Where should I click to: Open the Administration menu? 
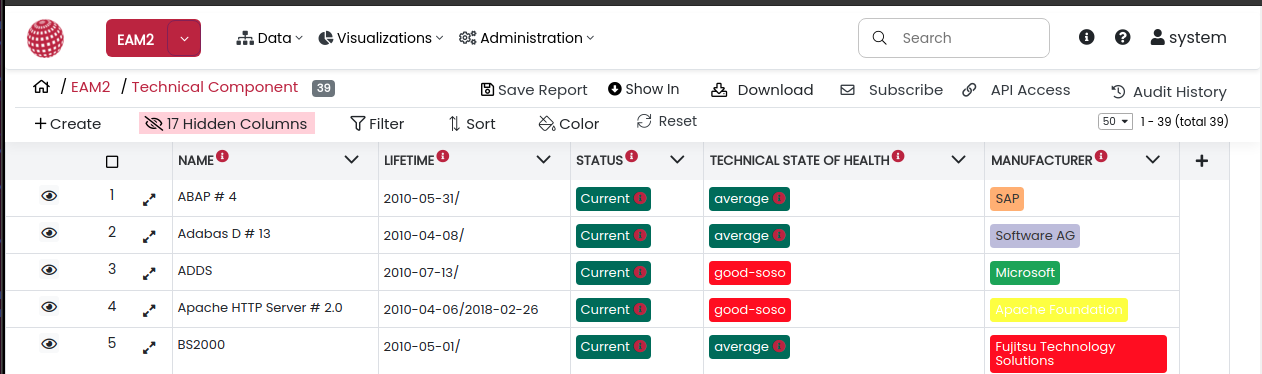pos(526,38)
